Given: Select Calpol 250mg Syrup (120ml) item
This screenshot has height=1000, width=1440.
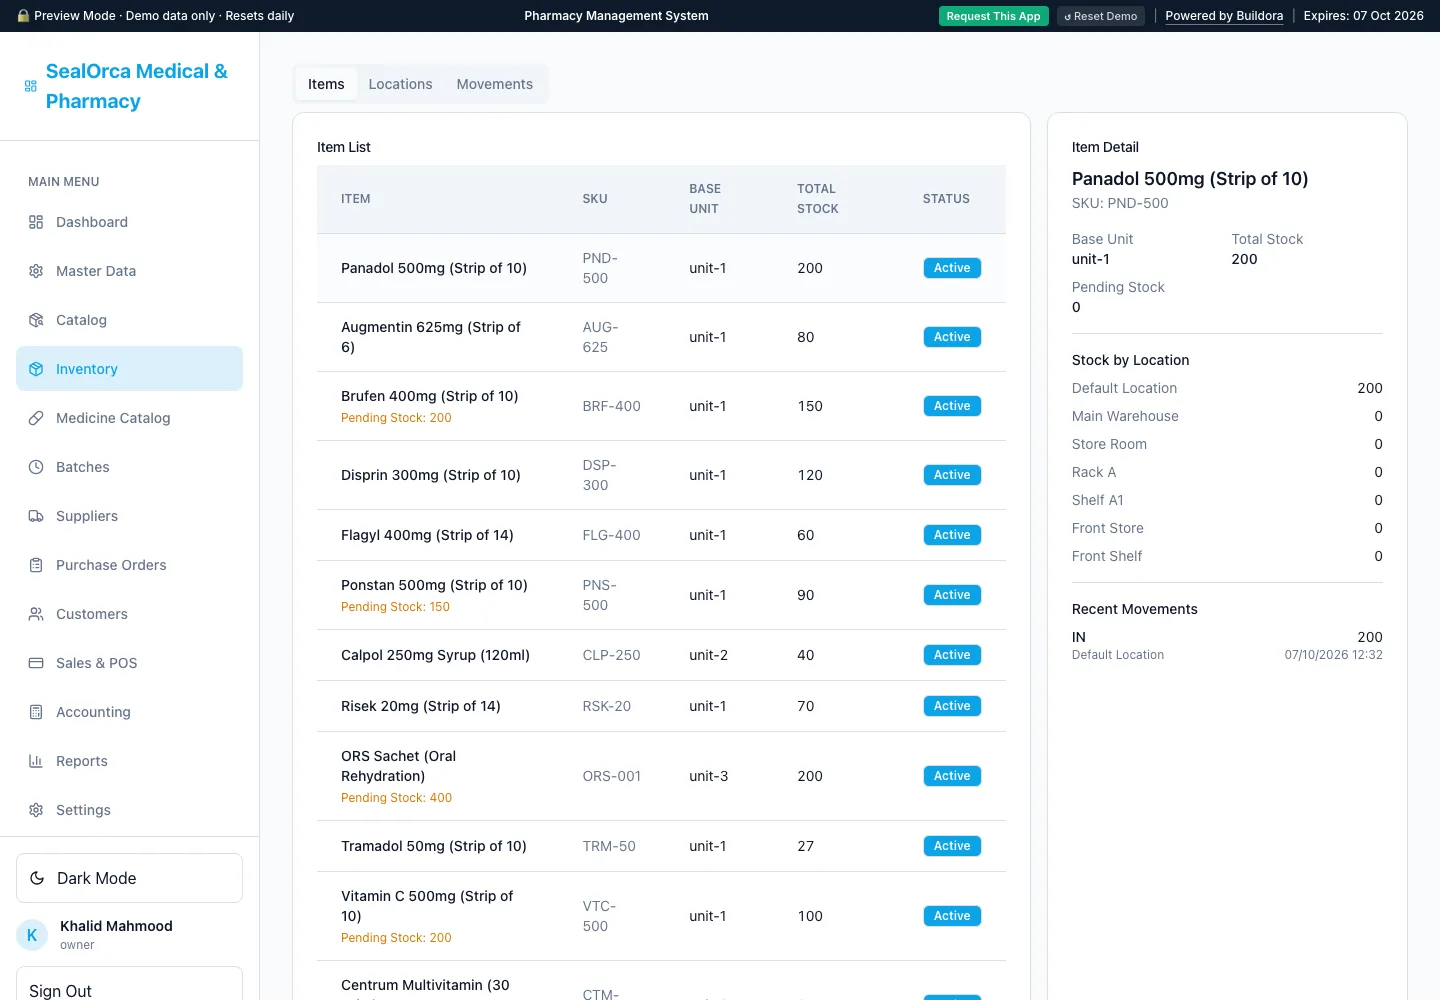Looking at the screenshot, I should pos(661,655).
